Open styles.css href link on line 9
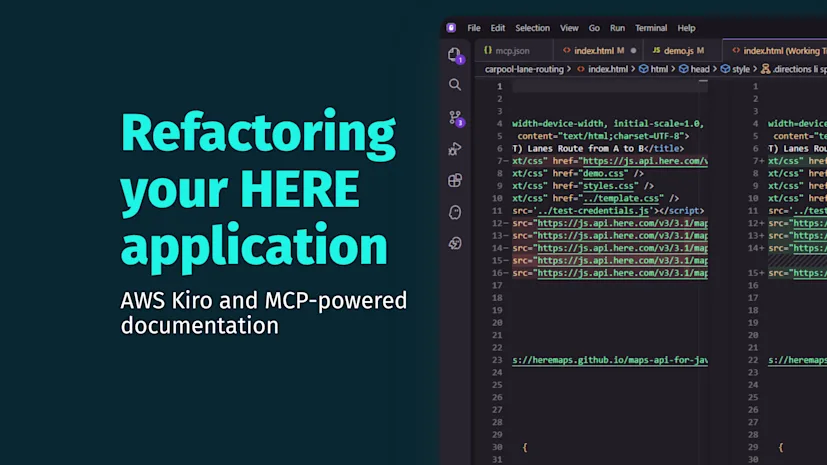 pos(608,186)
